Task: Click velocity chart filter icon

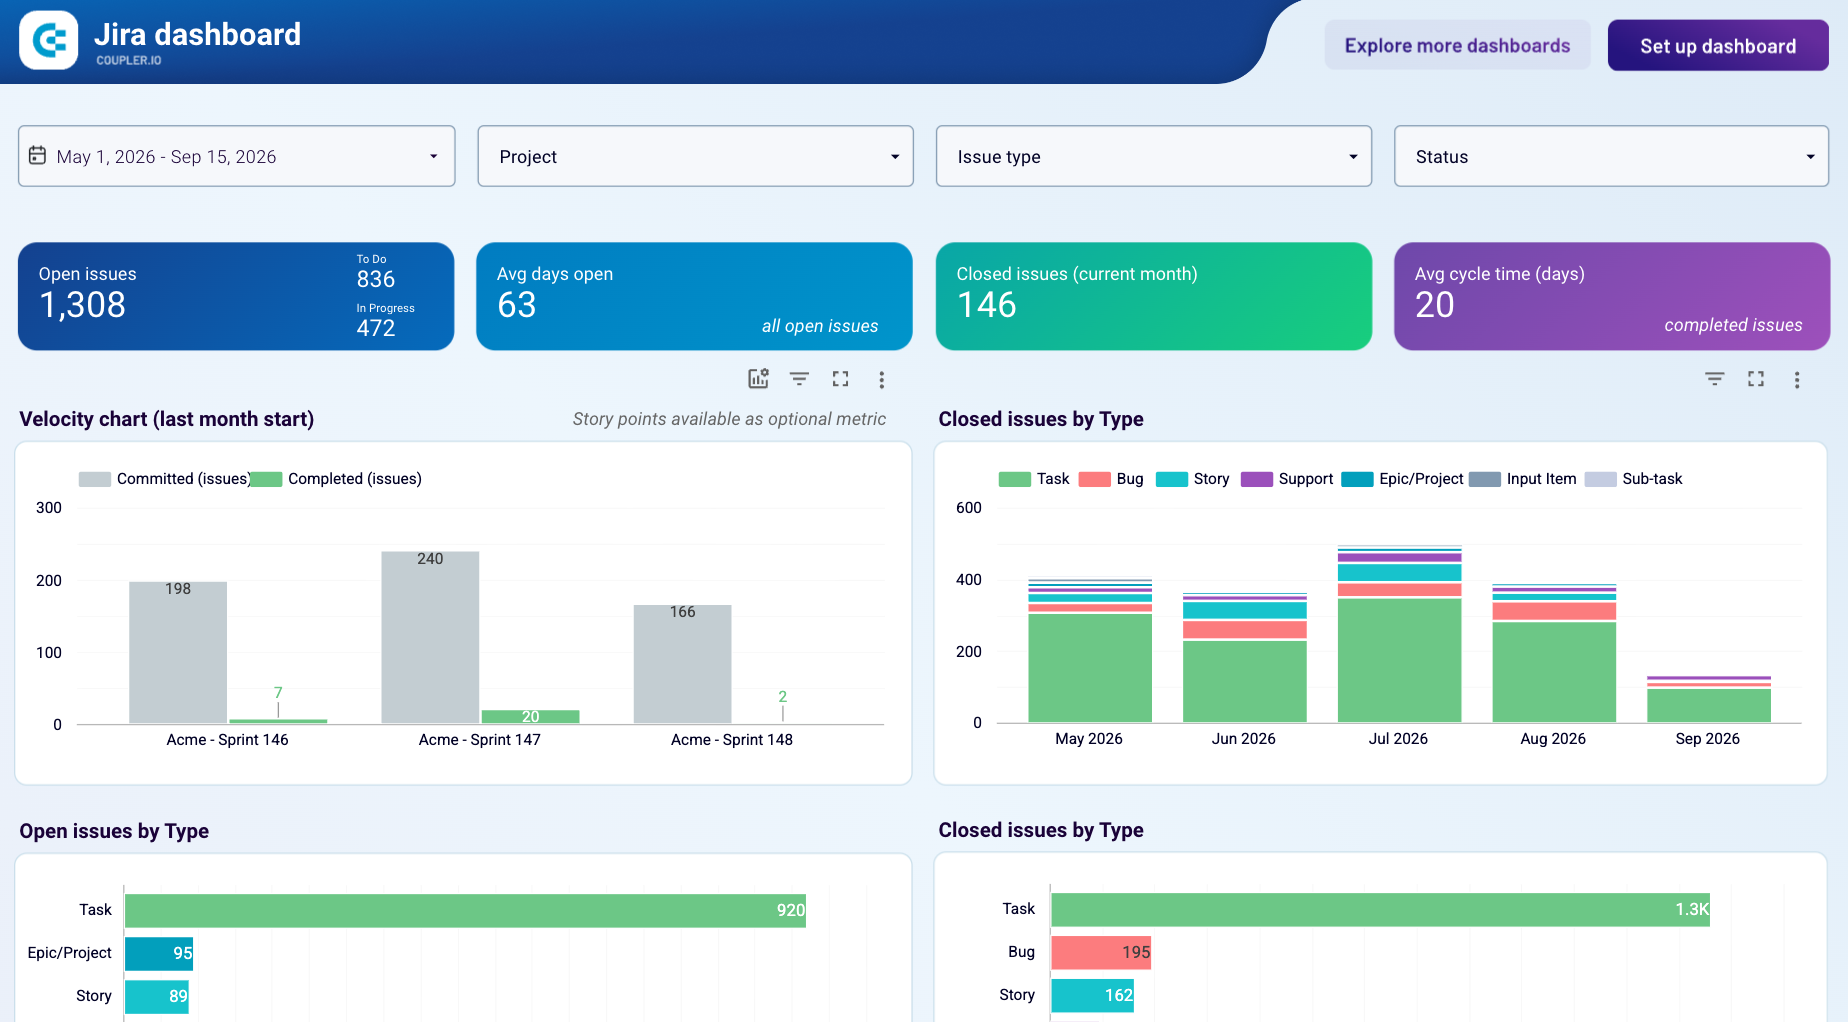Action: click(799, 379)
